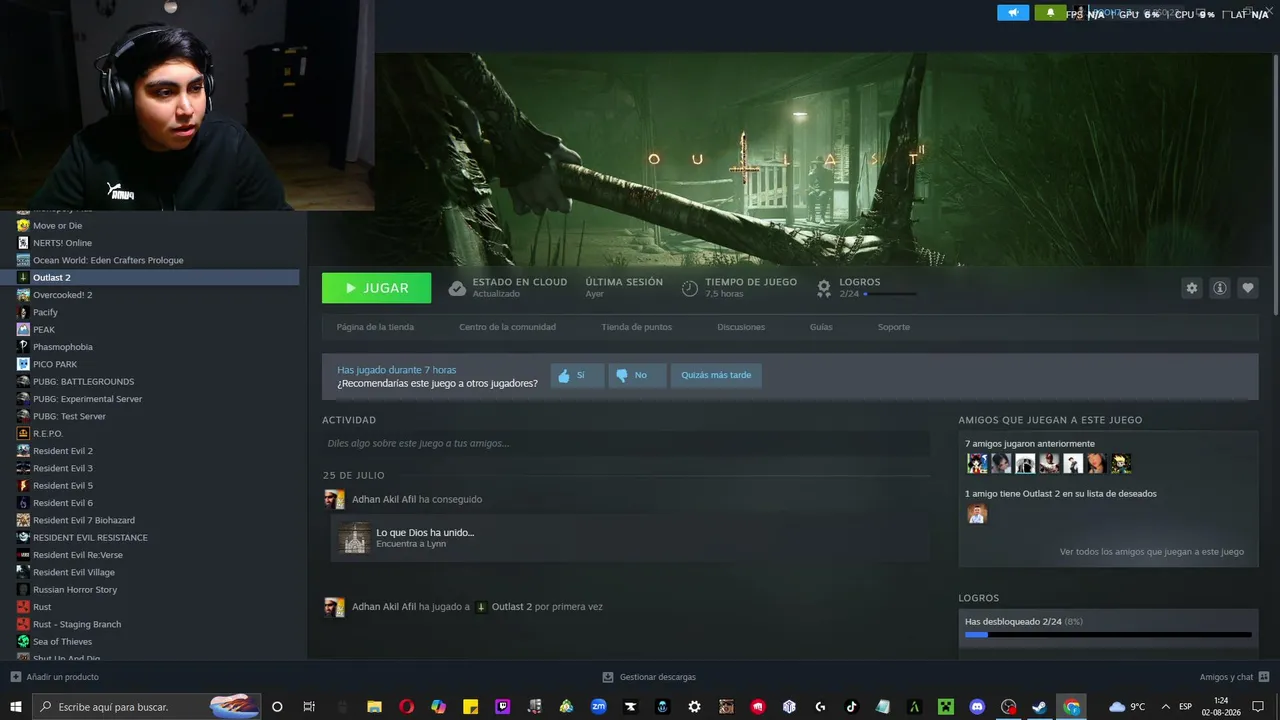Click the cloud status checkmark icon

pos(457,288)
